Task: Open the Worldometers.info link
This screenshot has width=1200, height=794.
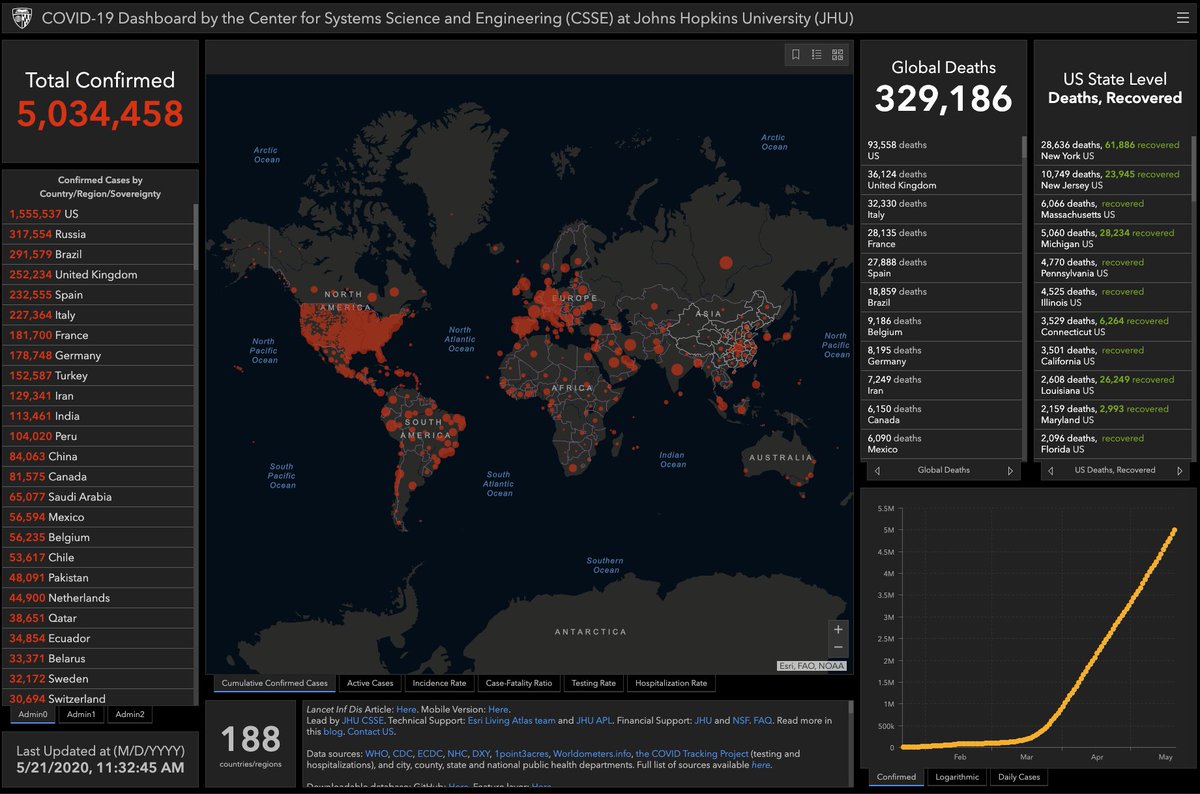Action: 590,753
